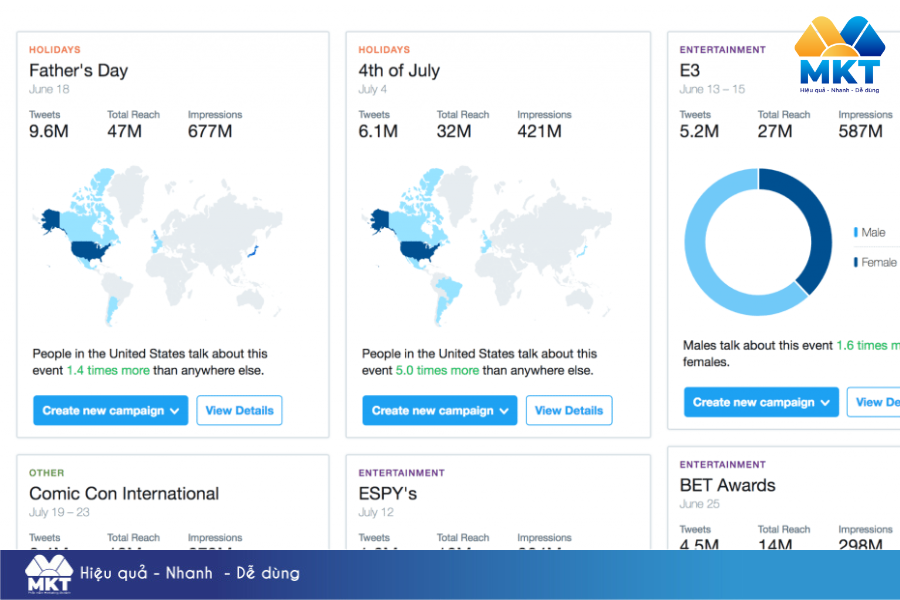Open the ESPY's event title

[x=388, y=493]
